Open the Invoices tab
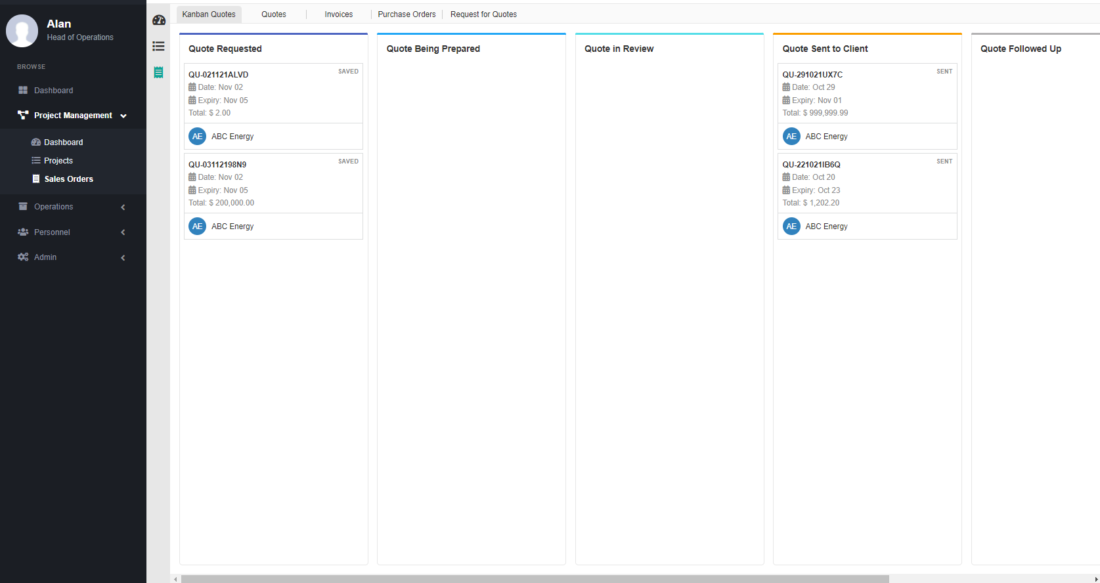Image resolution: width=1100 pixels, height=583 pixels. click(338, 14)
